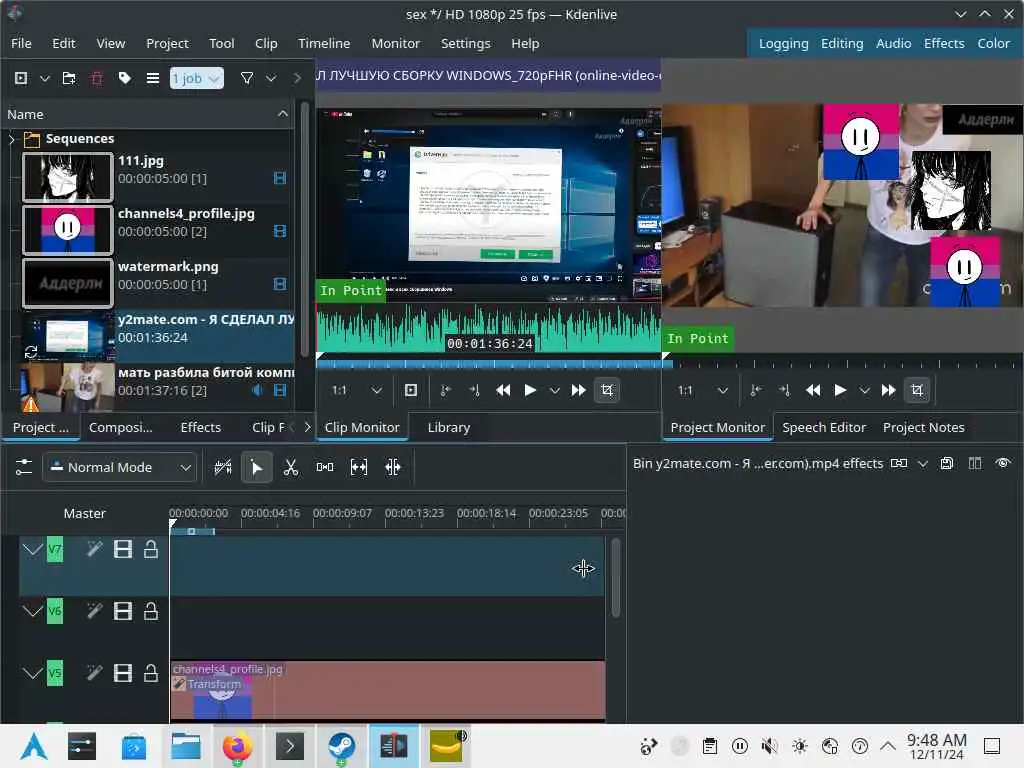Image resolution: width=1024 pixels, height=768 pixels.
Task: Click the bin filter funnel icon
Action: 247,78
